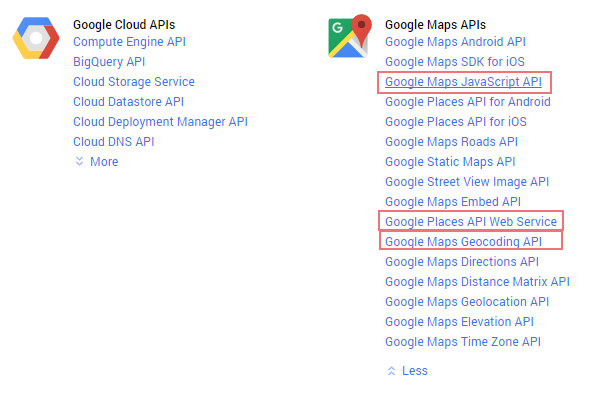
Task: Open Google Maps Time Zone API
Action: [462, 342]
